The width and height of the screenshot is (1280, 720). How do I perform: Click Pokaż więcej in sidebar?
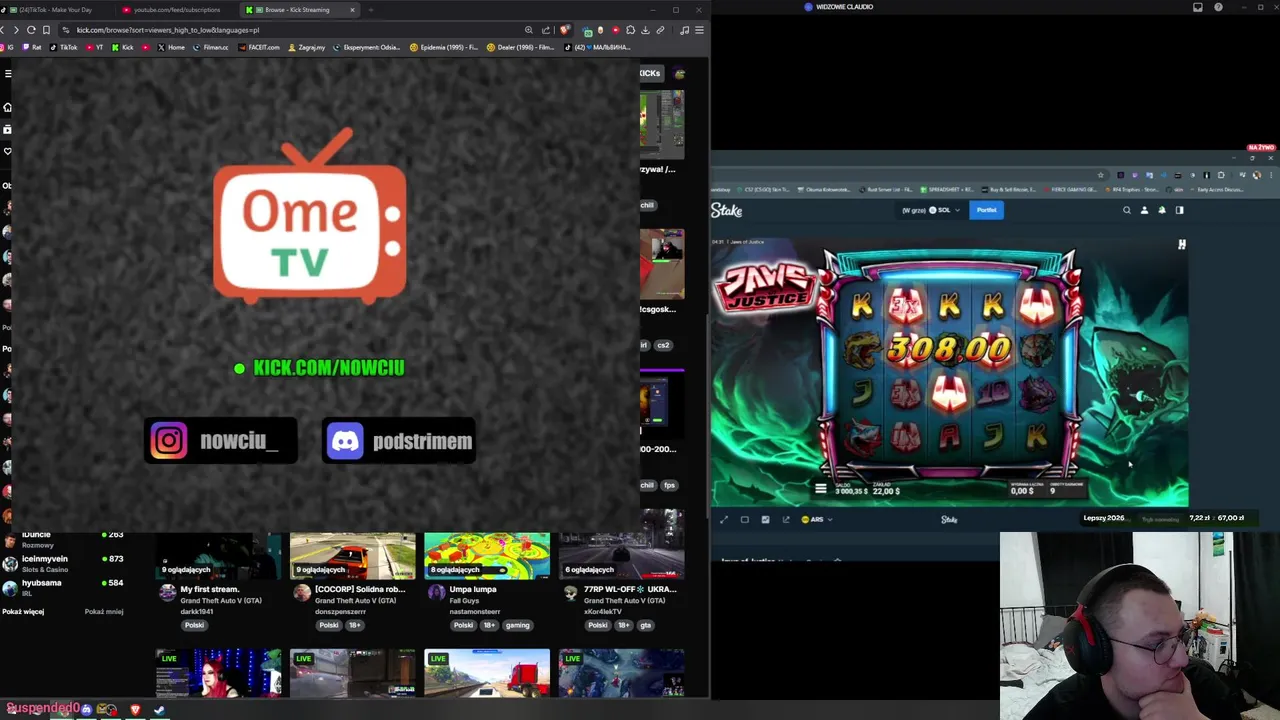pos(23,611)
